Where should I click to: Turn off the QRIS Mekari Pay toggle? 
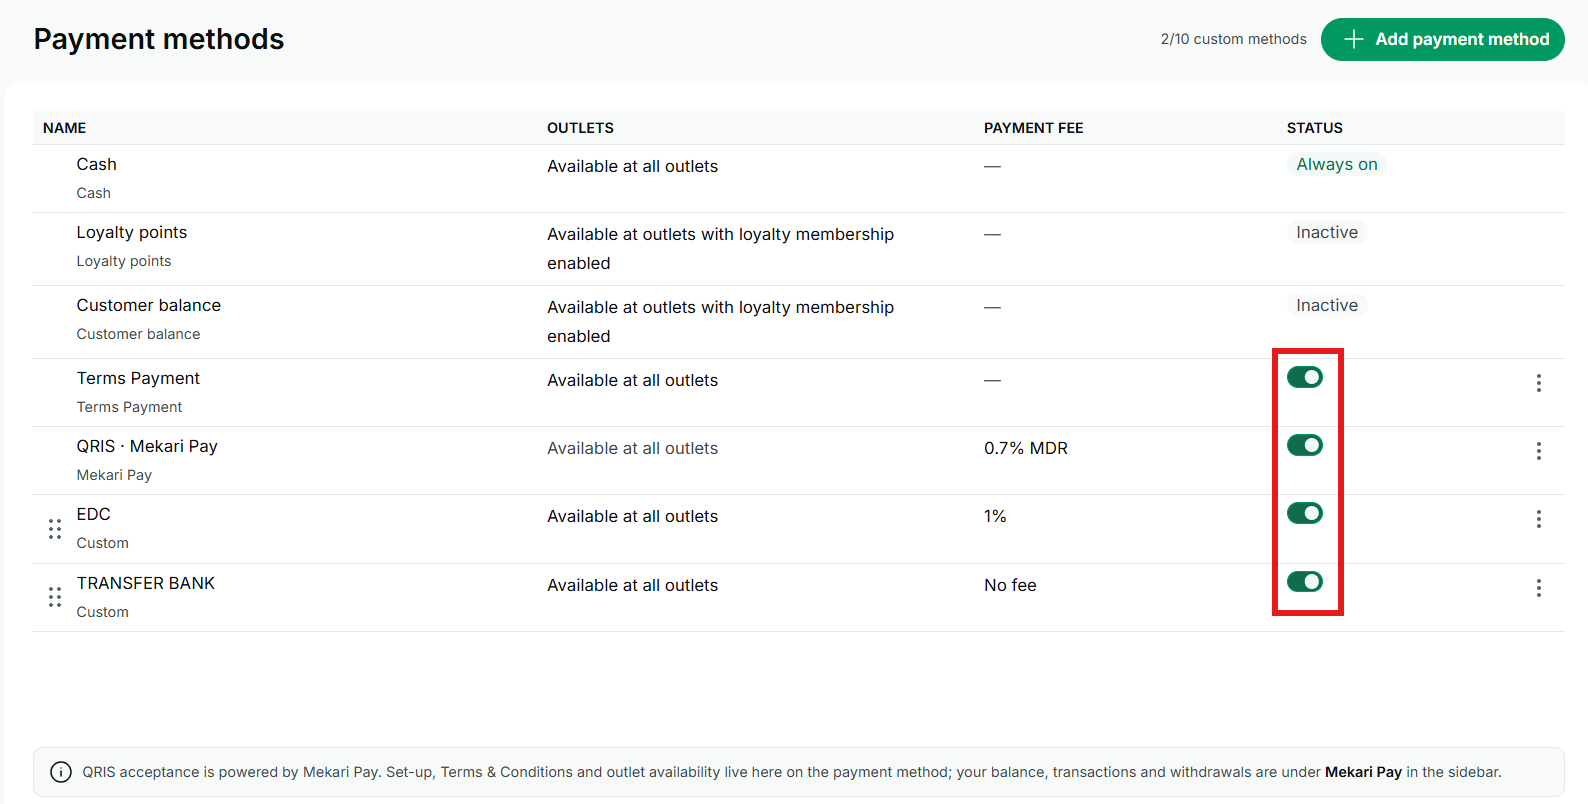tap(1305, 445)
